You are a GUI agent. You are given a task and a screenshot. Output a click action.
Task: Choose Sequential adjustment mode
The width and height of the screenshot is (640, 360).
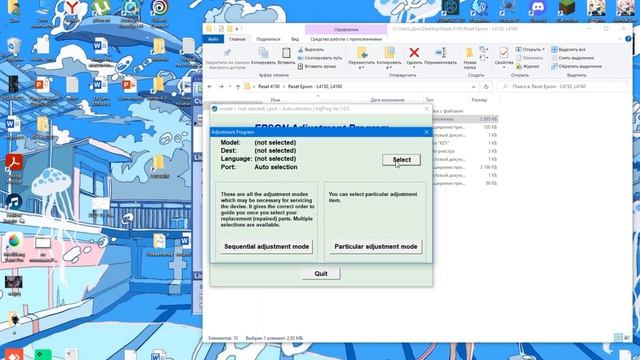pyautogui.click(x=267, y=247)
